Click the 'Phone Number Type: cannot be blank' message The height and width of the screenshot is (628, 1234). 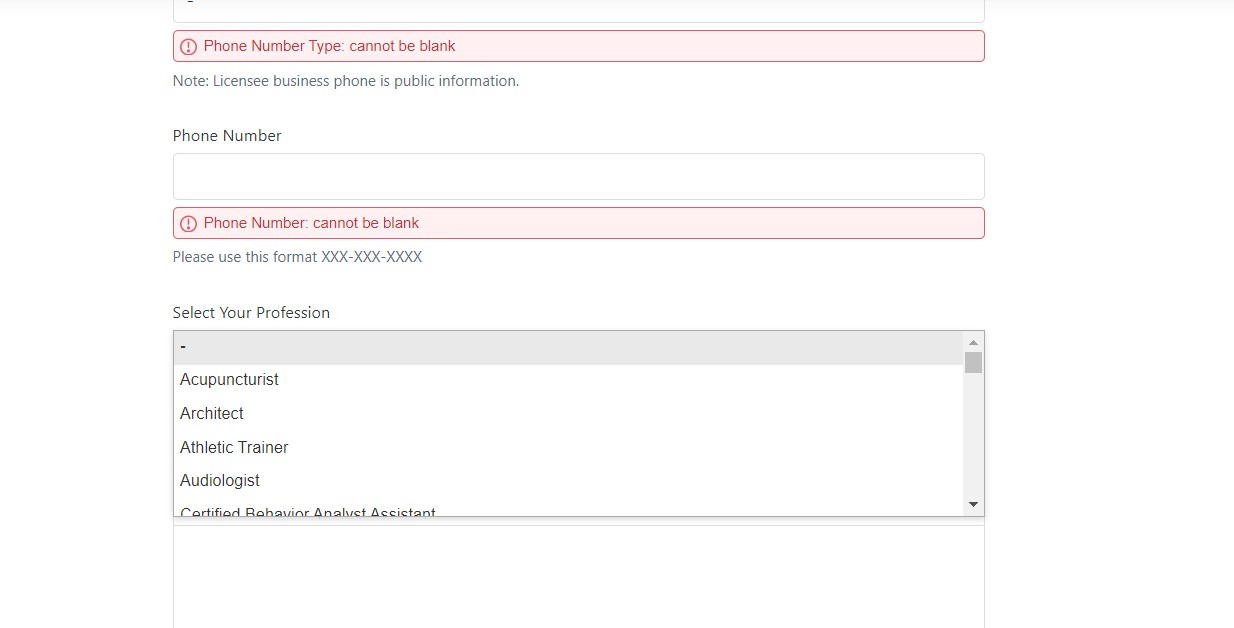[x=330, y=46]
